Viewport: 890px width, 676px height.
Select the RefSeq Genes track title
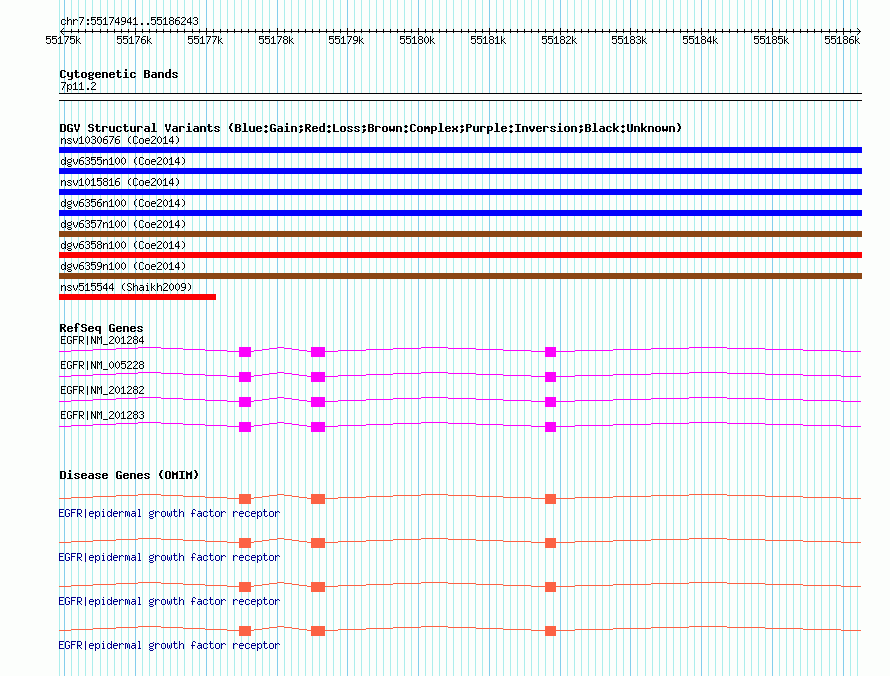tap(101, 328)
